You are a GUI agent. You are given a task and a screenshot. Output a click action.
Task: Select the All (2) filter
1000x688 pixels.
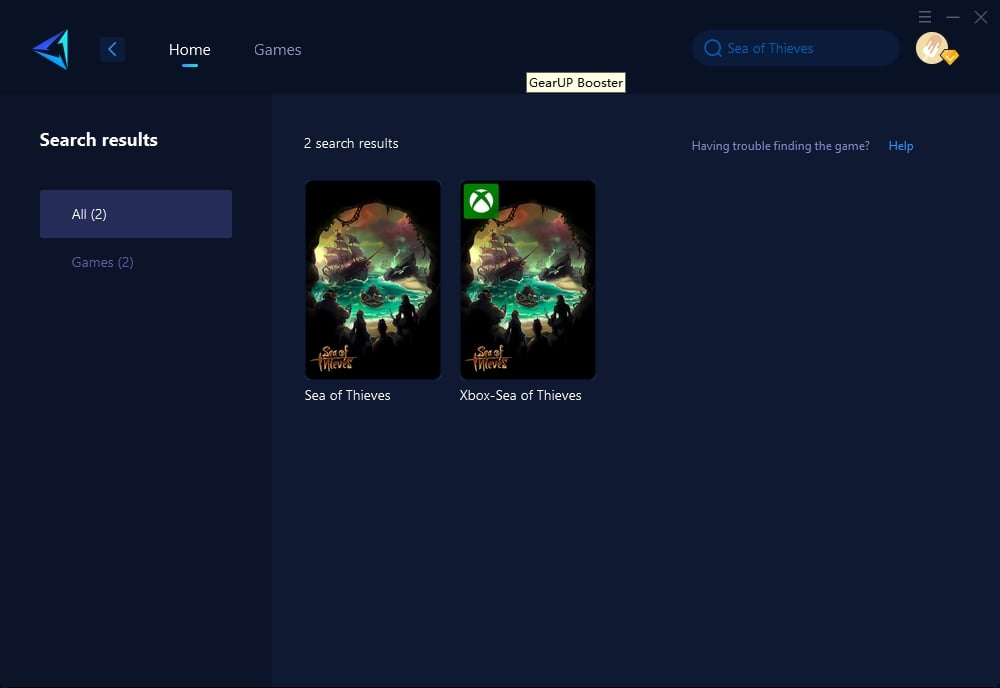(x=136, y=214)
